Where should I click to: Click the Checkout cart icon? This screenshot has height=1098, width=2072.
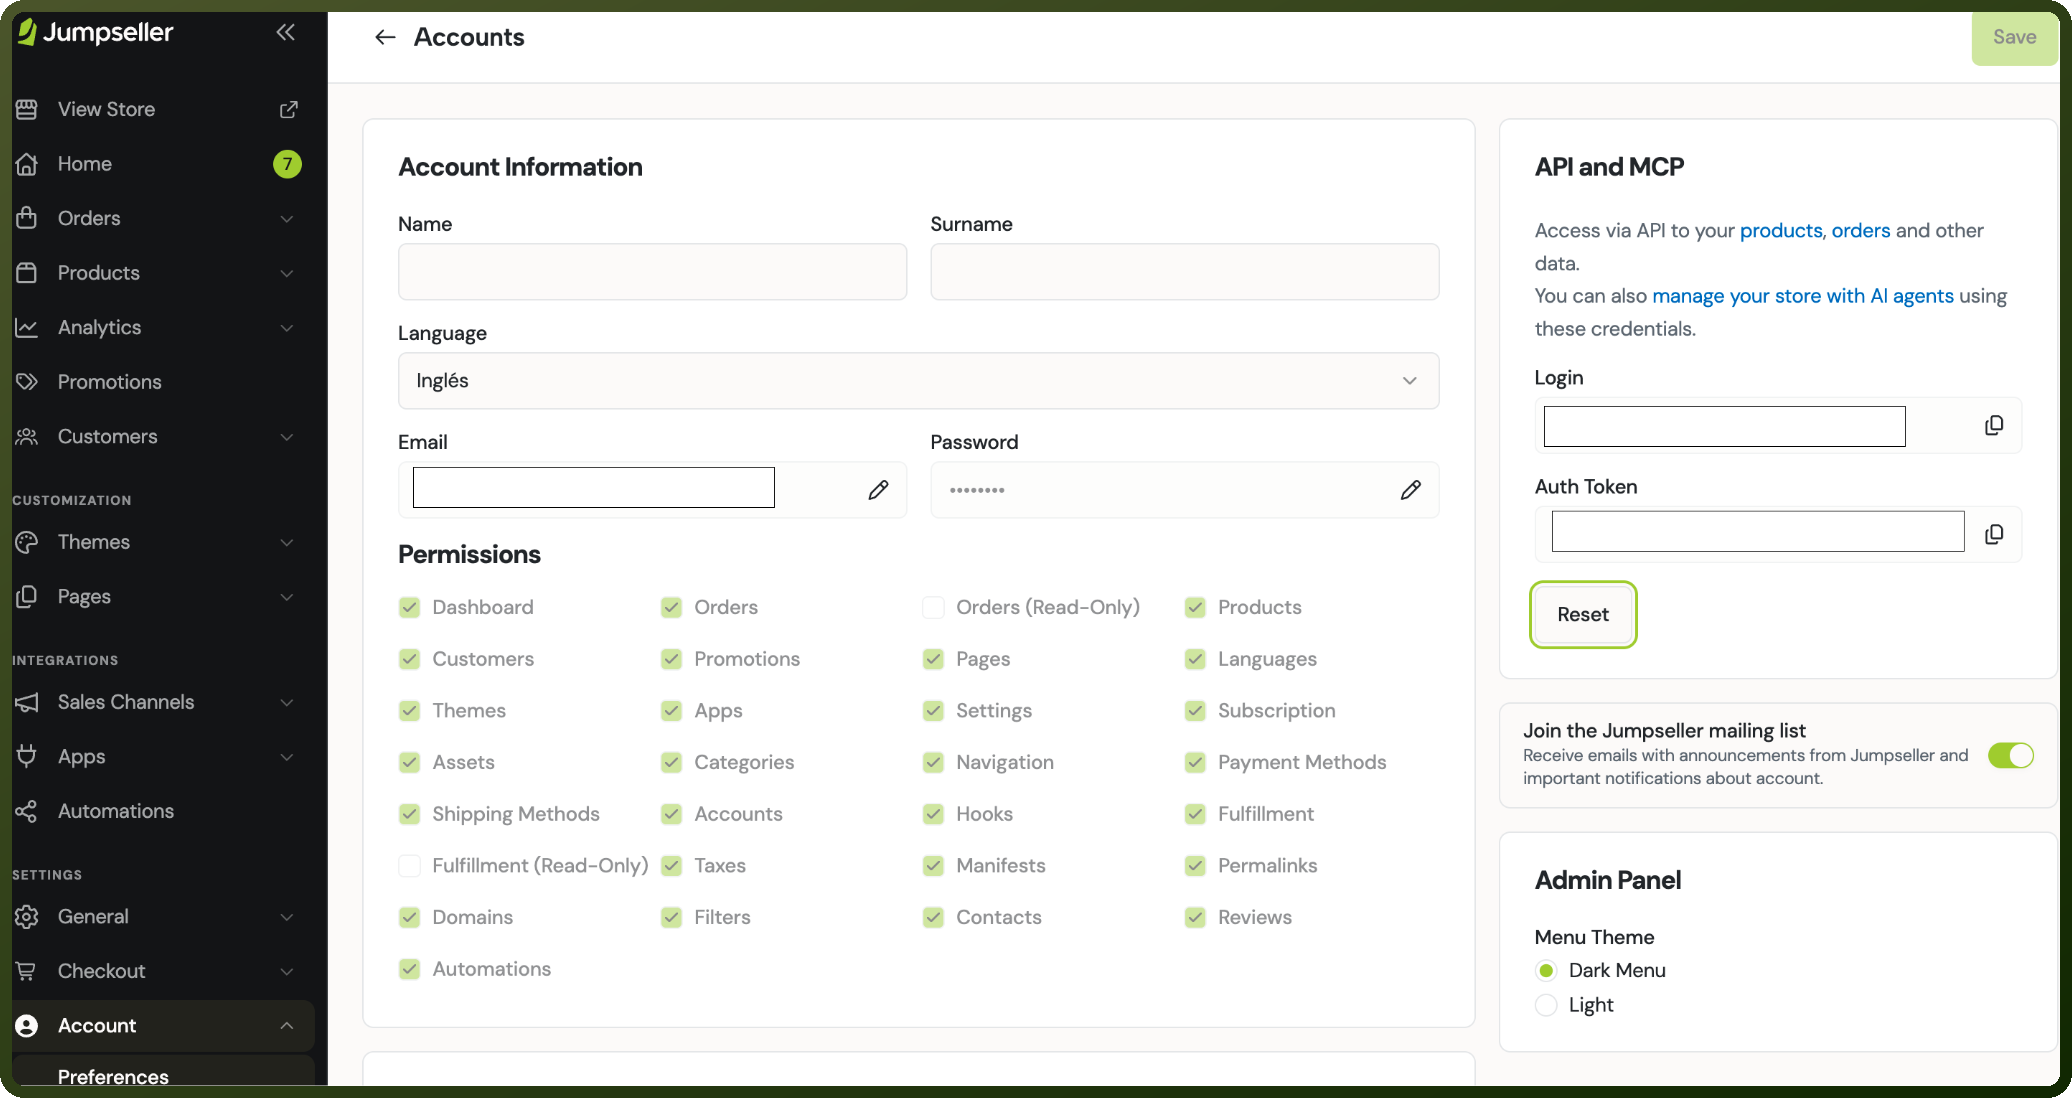point(27,971)
